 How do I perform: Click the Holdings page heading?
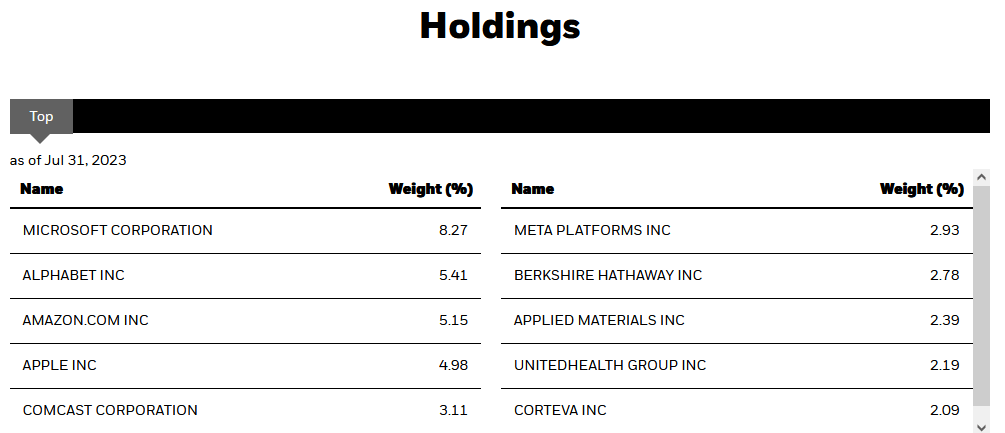tap(500, 26)
